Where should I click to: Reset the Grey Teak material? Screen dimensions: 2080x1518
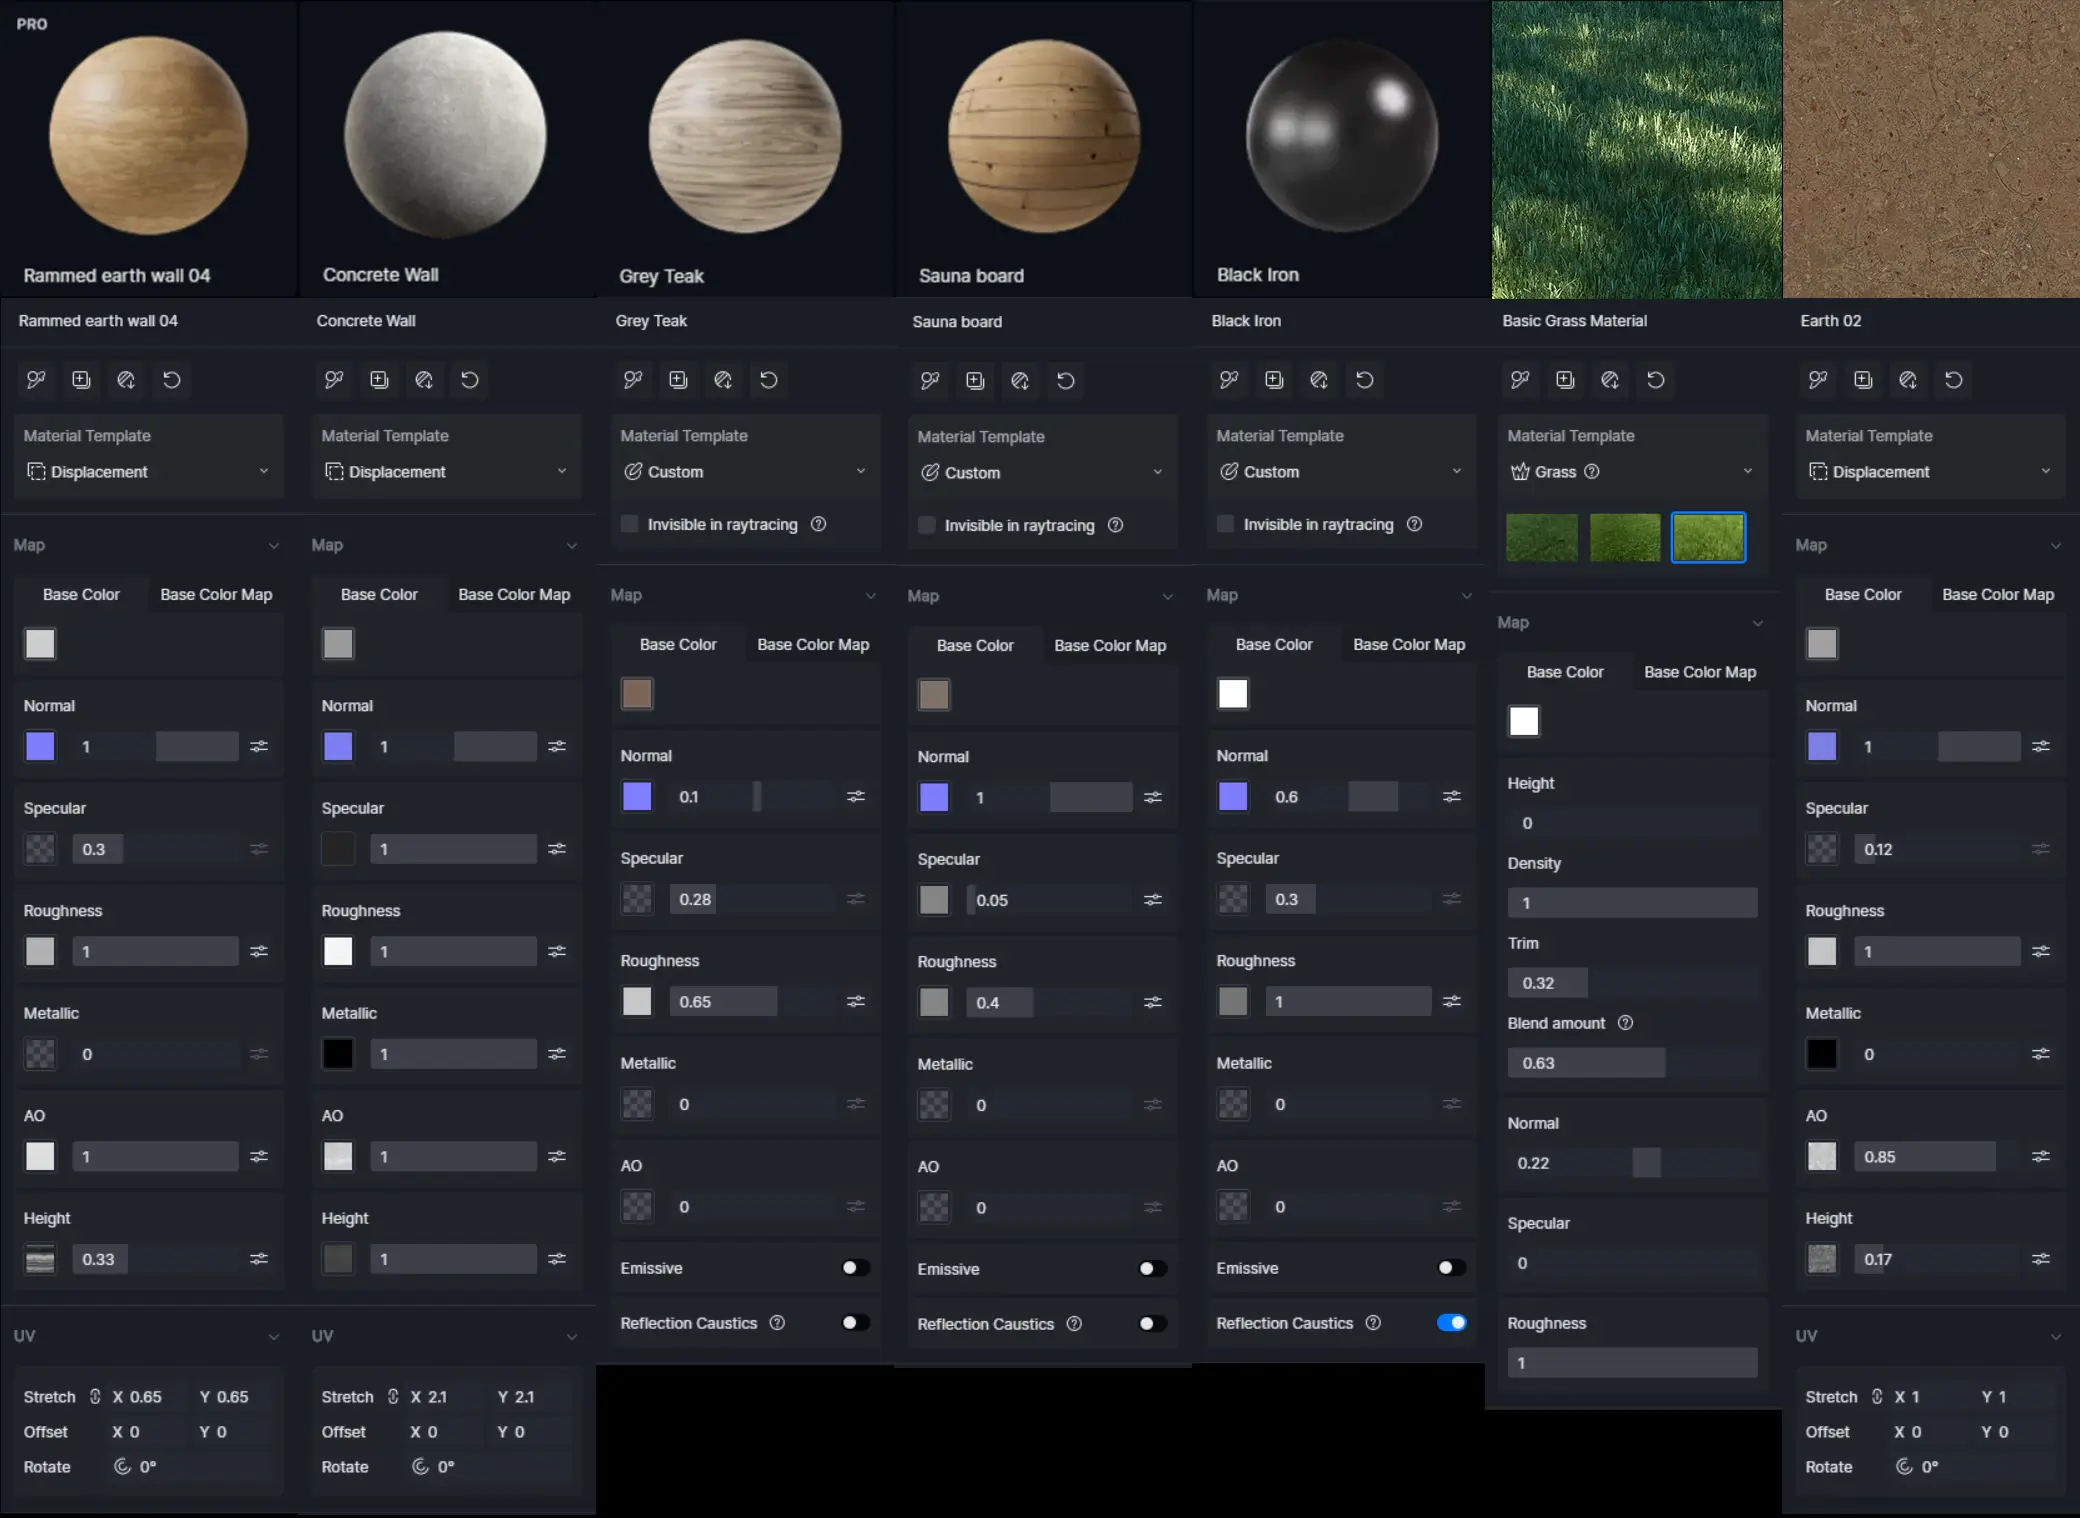[x=769, y=380]
